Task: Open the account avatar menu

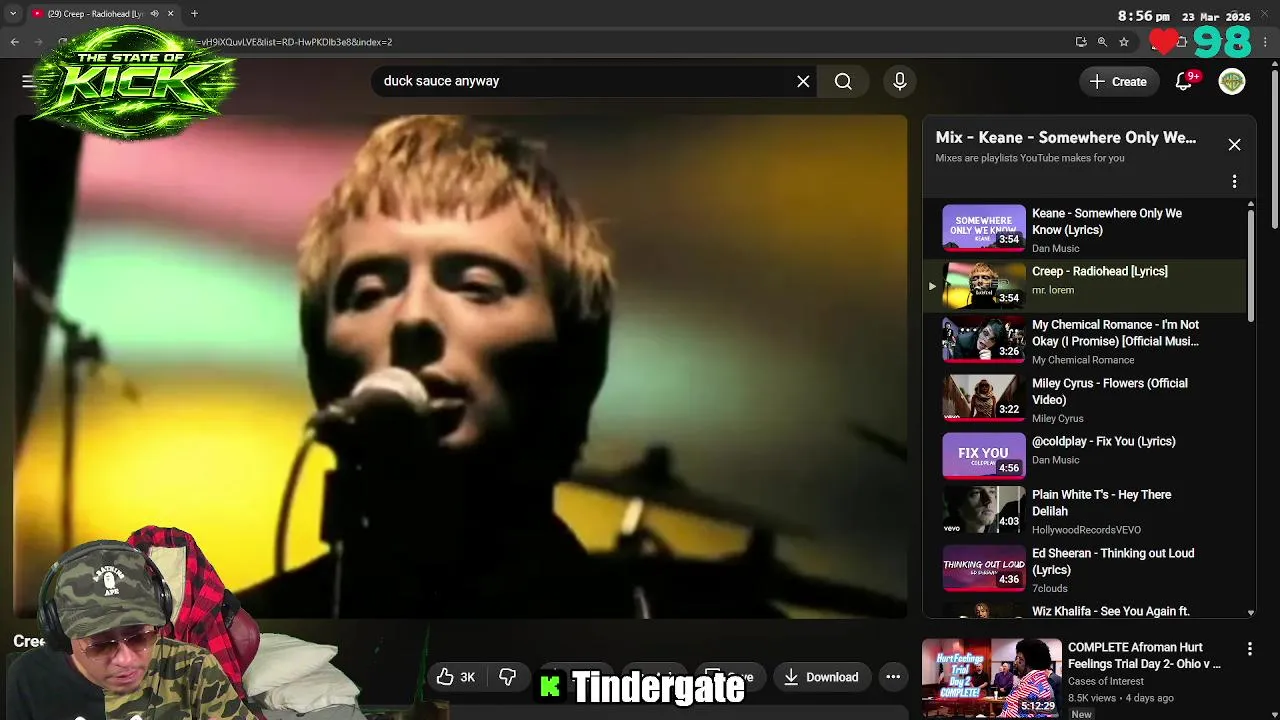Action: (1232, 81)
